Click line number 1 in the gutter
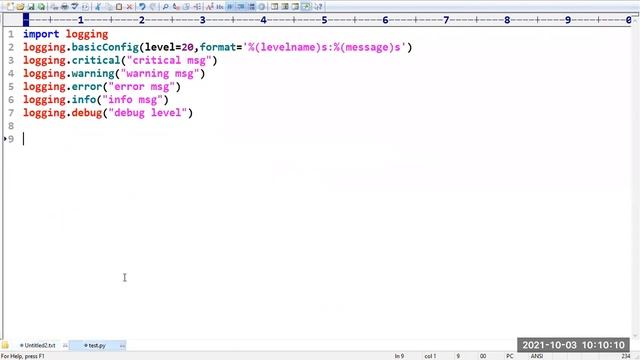 tap(11, 34)
